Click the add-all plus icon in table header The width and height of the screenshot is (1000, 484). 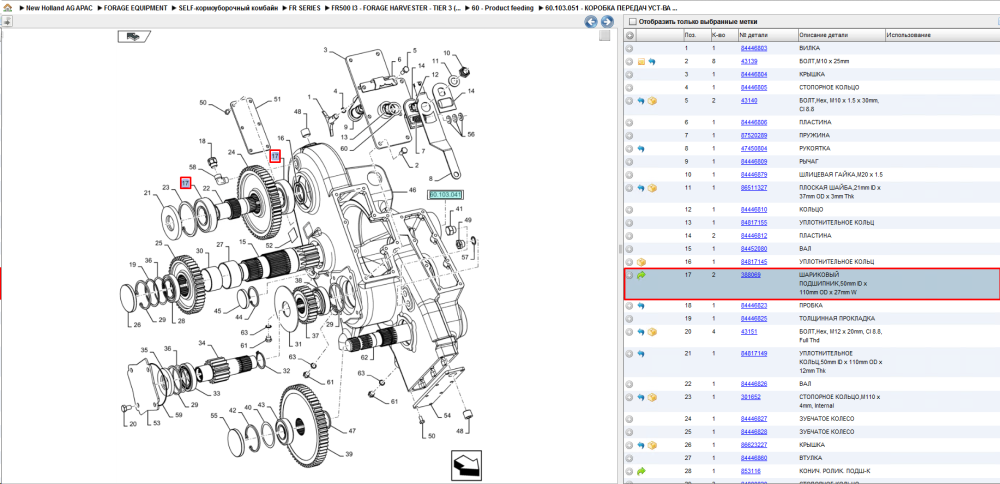[629, 35]
